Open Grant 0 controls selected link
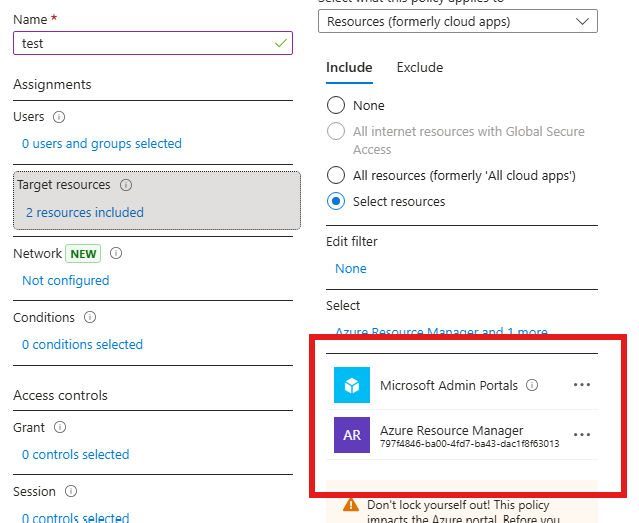This screenshot has height=523, width=639. point(75,455)
